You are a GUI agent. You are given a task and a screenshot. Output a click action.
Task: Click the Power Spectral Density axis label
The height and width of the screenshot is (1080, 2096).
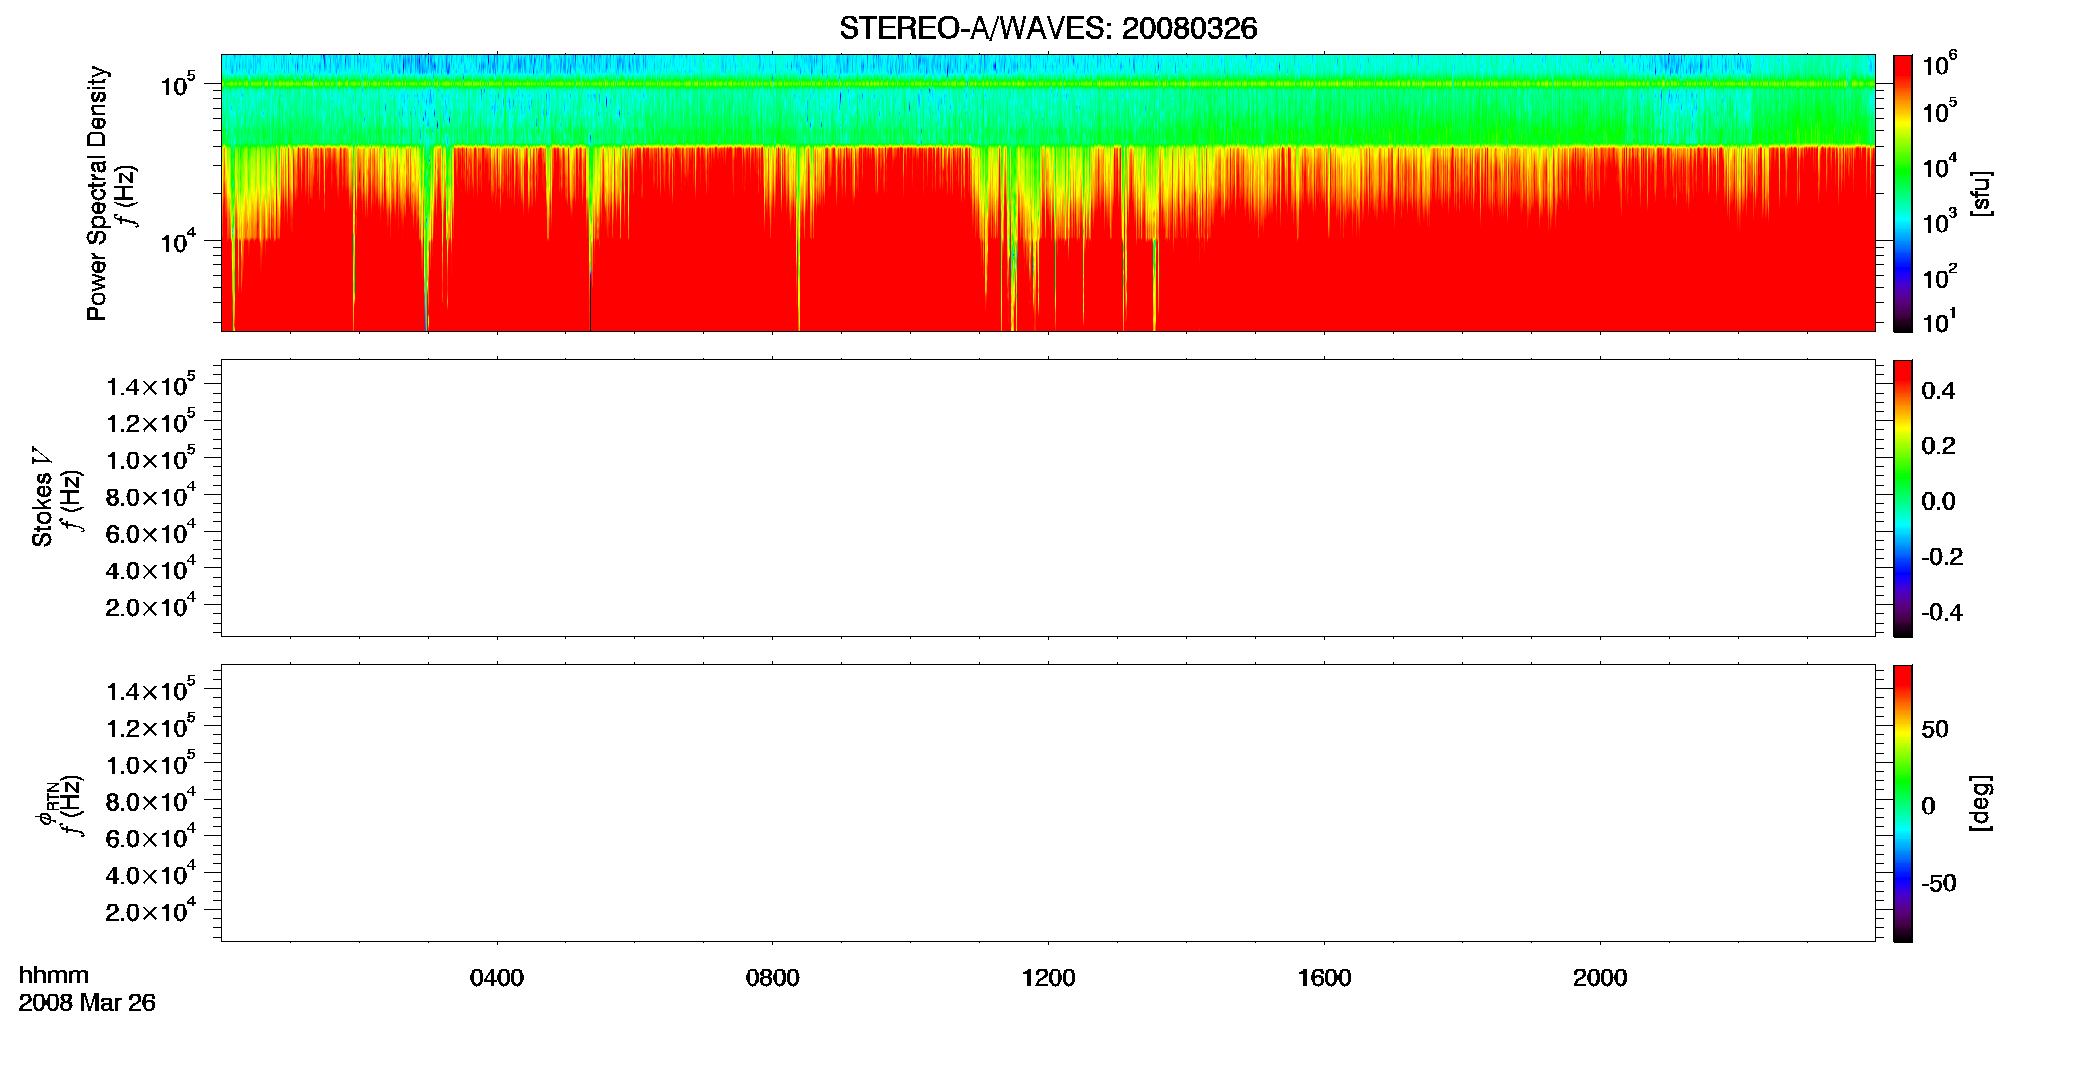click(97, 193)
